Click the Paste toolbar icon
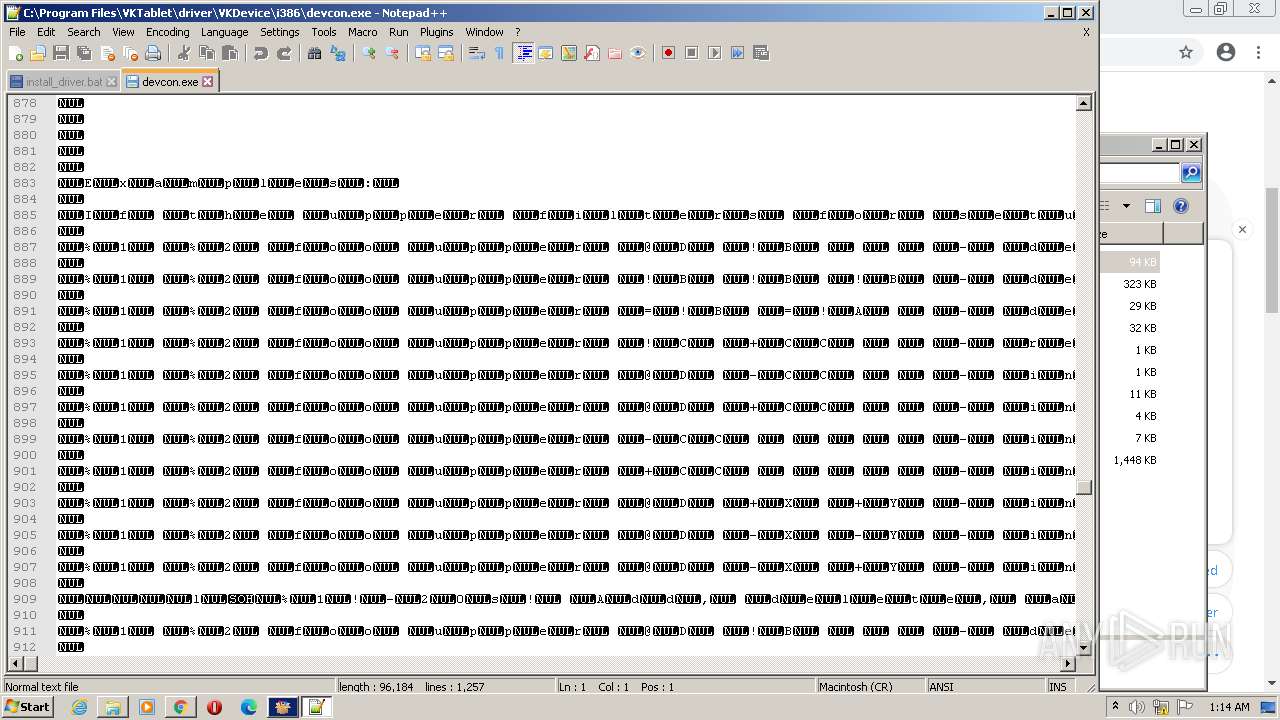 coord(229,53)
